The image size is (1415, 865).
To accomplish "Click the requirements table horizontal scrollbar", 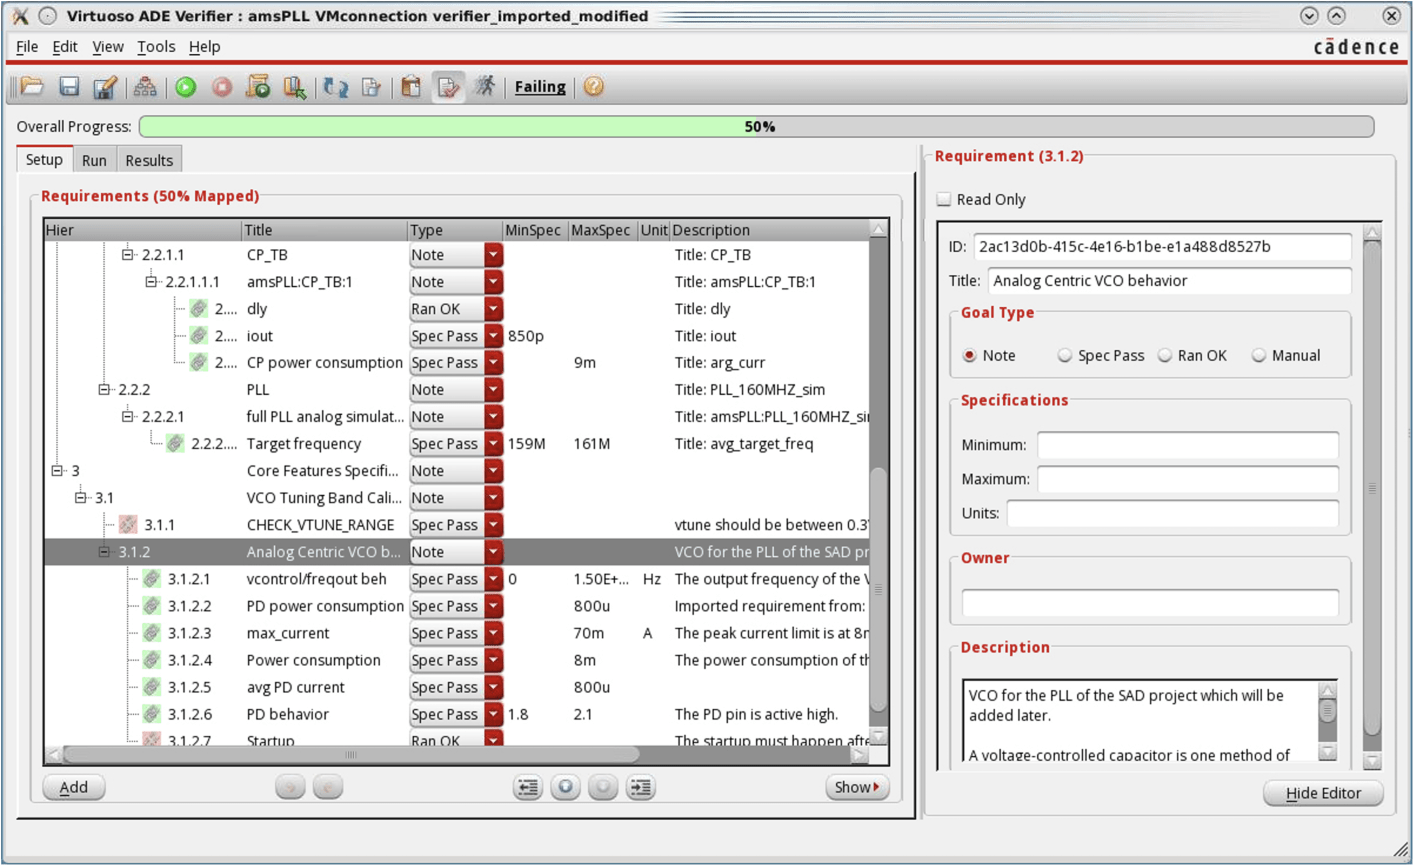I will (x=350, y=755).
